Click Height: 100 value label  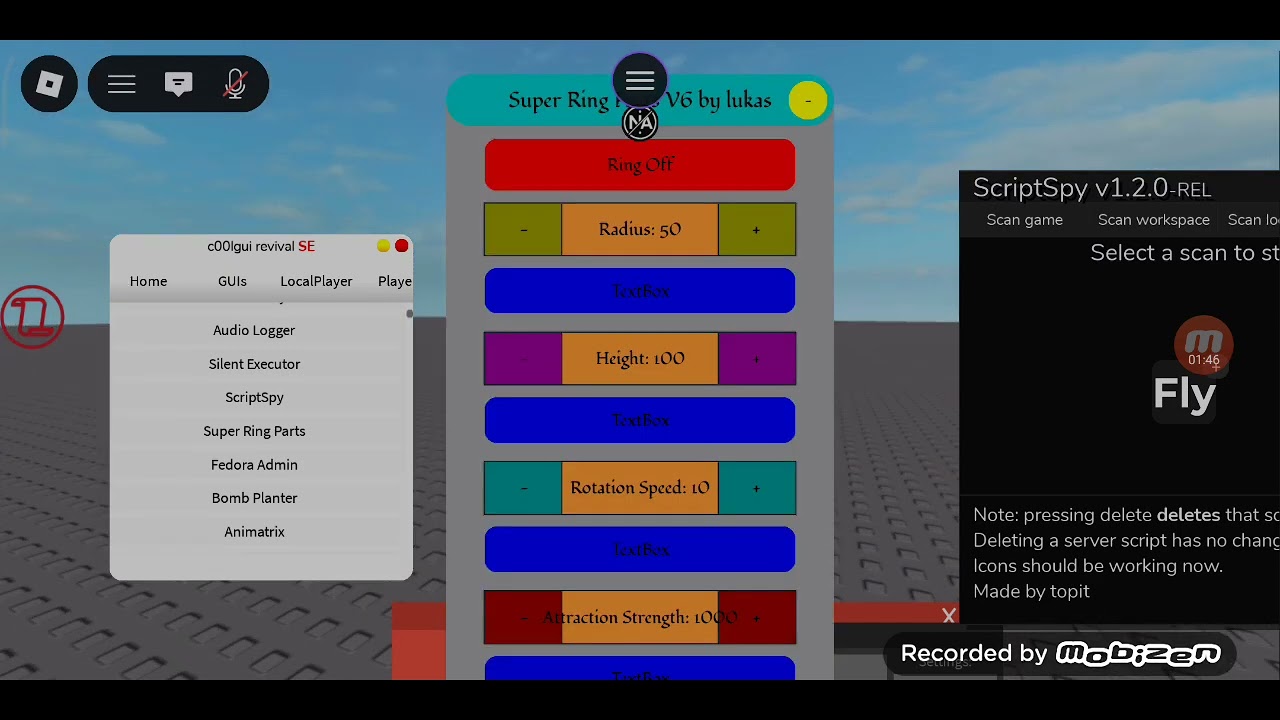point(640,359)
